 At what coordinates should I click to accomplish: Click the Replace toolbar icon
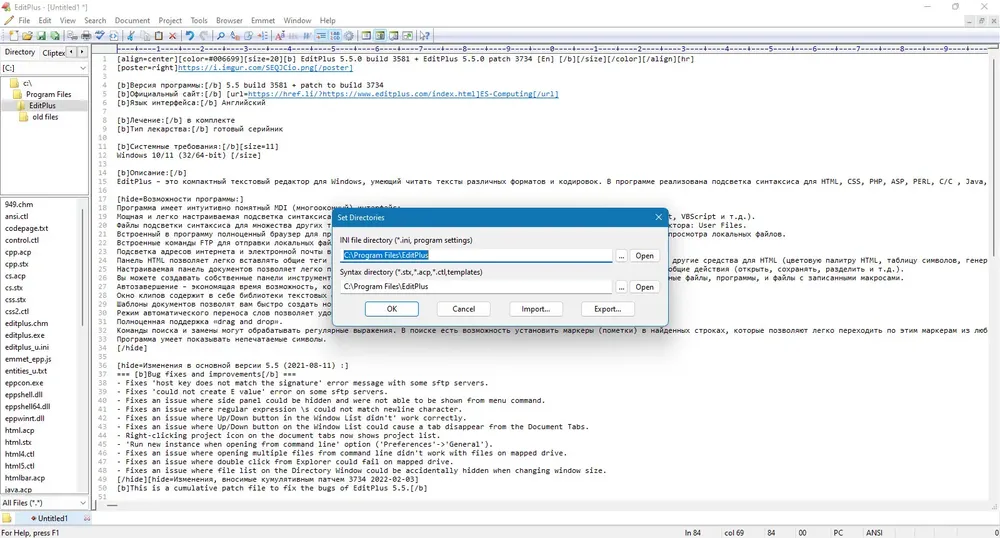pyautogui.click(x=235, y=36)
